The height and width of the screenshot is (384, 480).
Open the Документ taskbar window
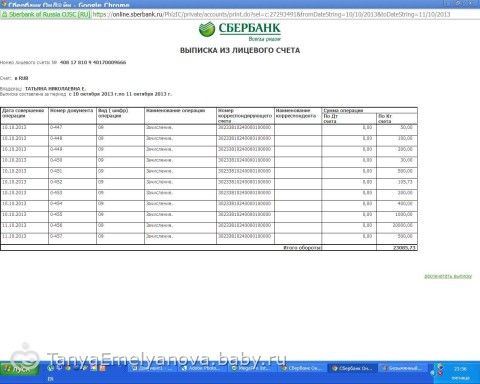[153, 368]
